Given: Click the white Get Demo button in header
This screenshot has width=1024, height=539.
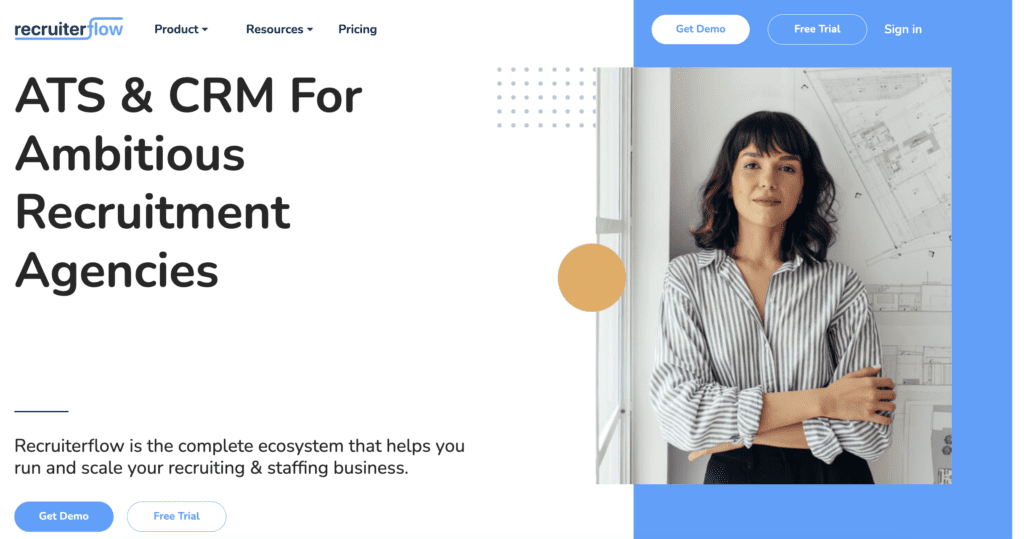Looking at the screenshot, I should [700, 29].
